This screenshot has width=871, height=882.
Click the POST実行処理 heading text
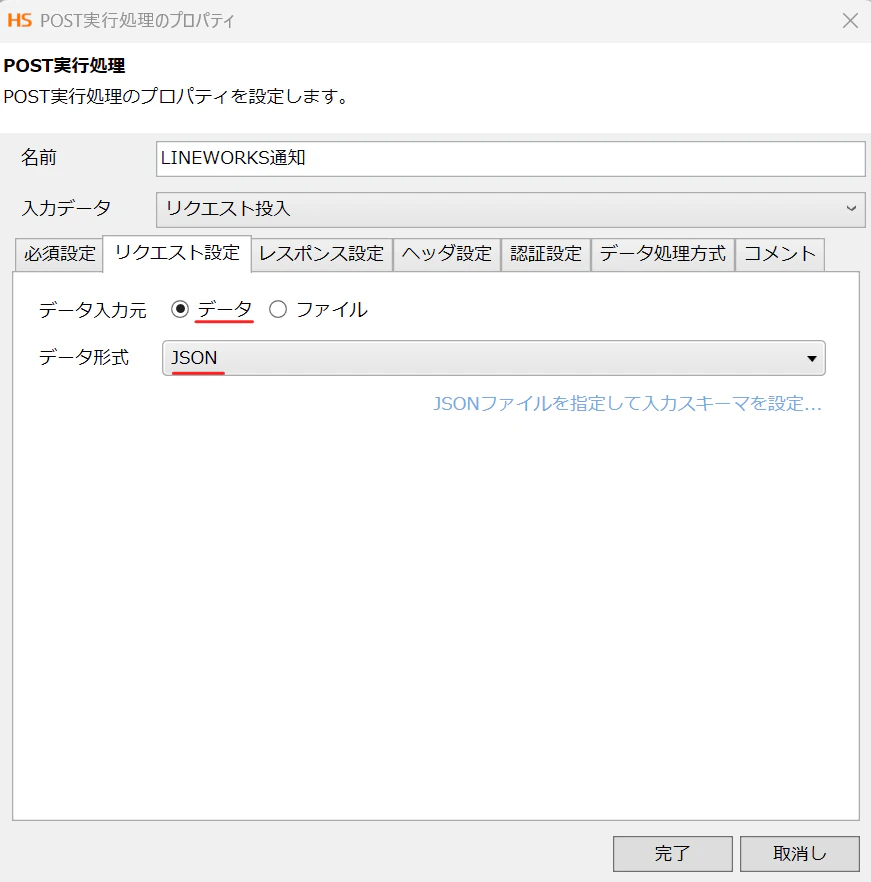click(x=65, y=66)
